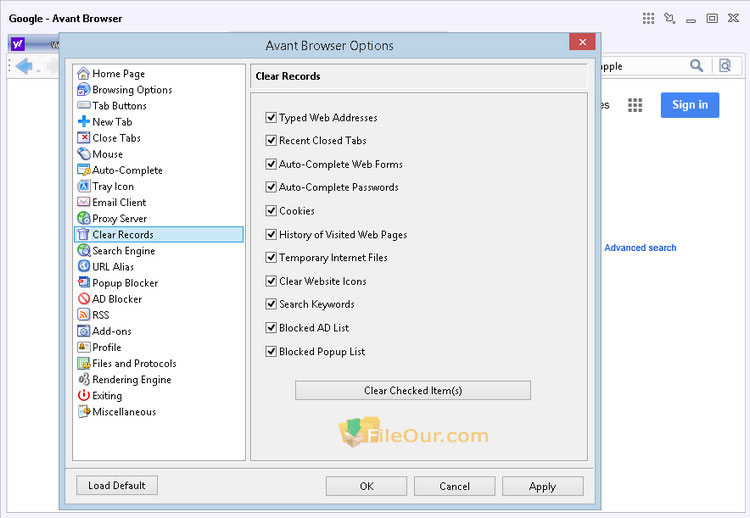
Task: Uncheck the Cookies checkbox
Action: [271, 211]
